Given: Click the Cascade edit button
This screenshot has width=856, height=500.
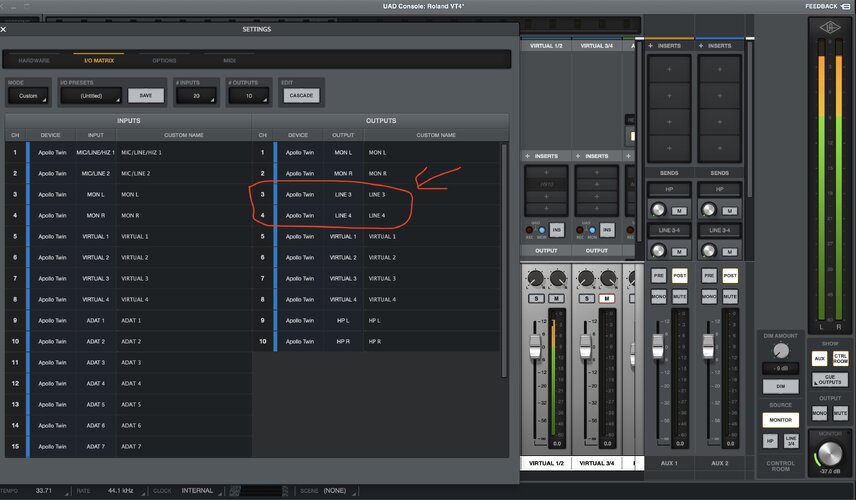Looking at the screenshot, I should tap(301, 96).
